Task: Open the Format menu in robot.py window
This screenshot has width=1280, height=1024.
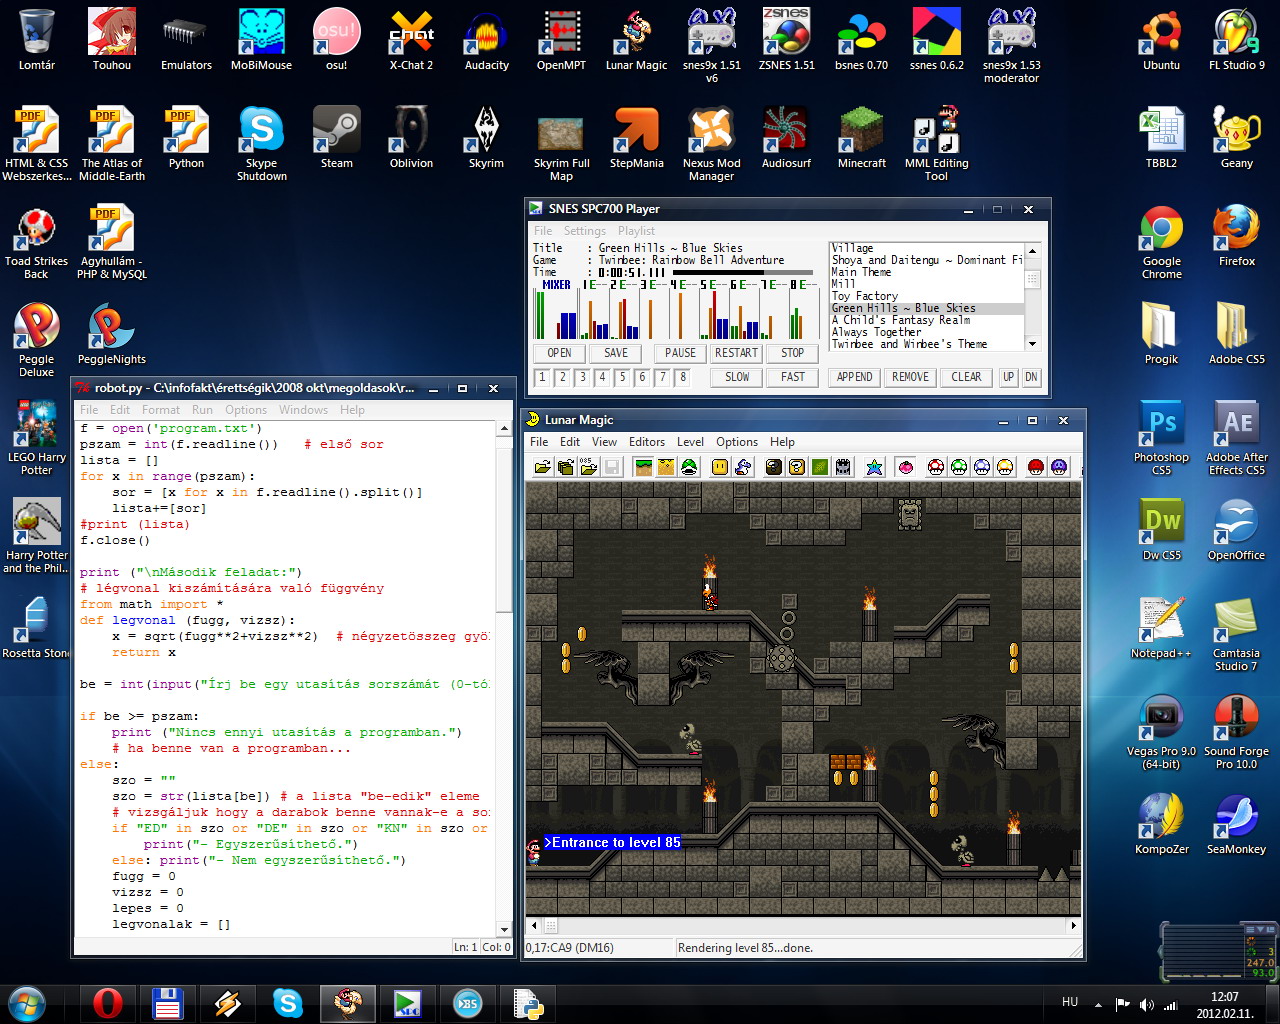Action: point(161,410)
